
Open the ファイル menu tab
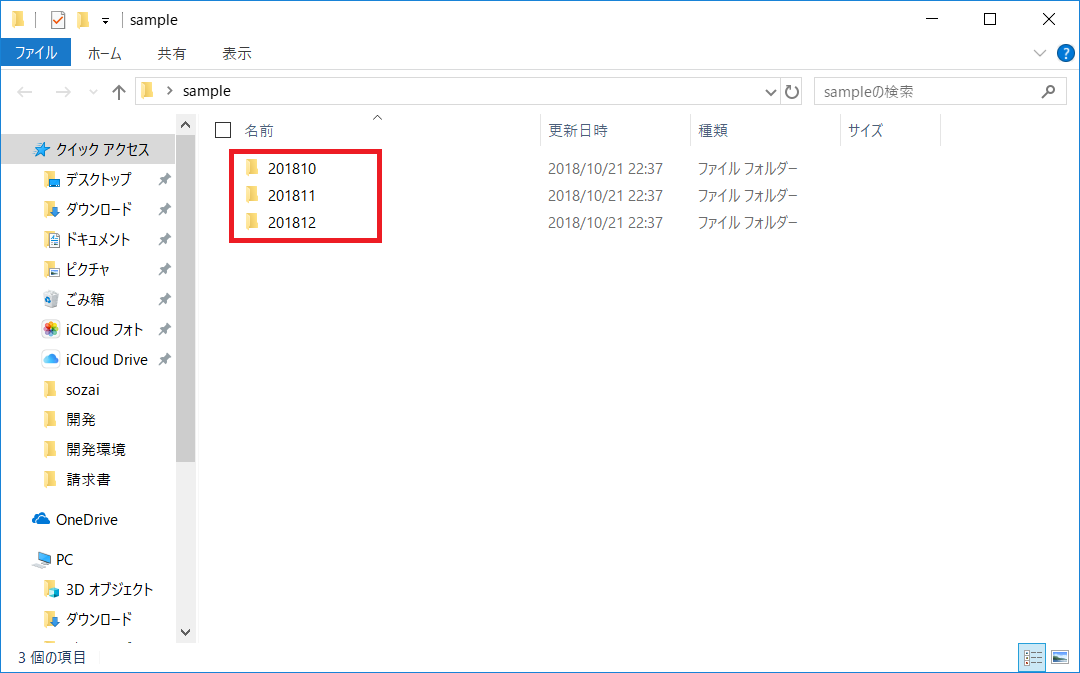[36, 53]
